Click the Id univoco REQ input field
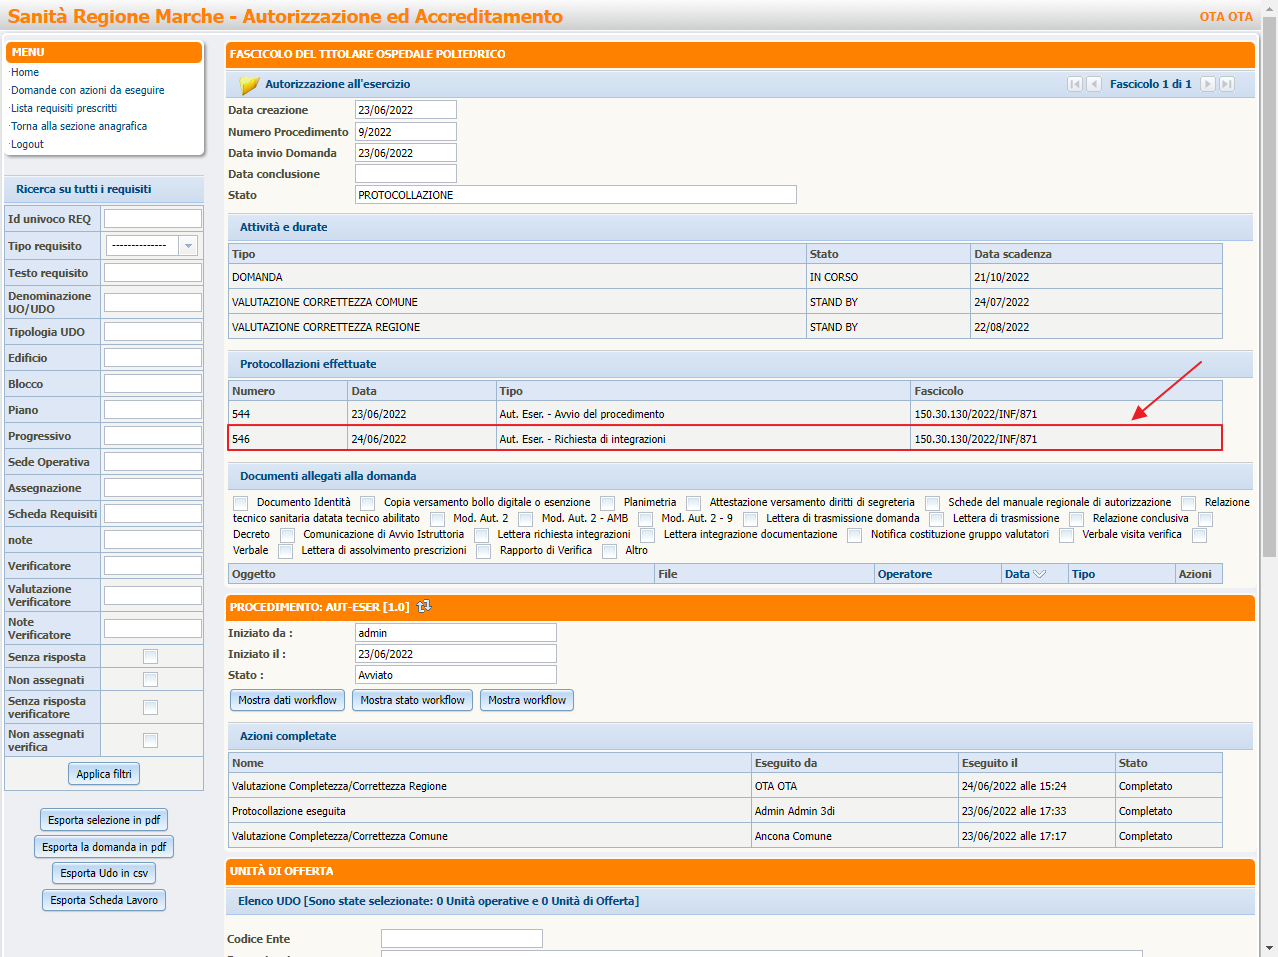The width and height of the screenshot is (1278, 957). [153, 219]
